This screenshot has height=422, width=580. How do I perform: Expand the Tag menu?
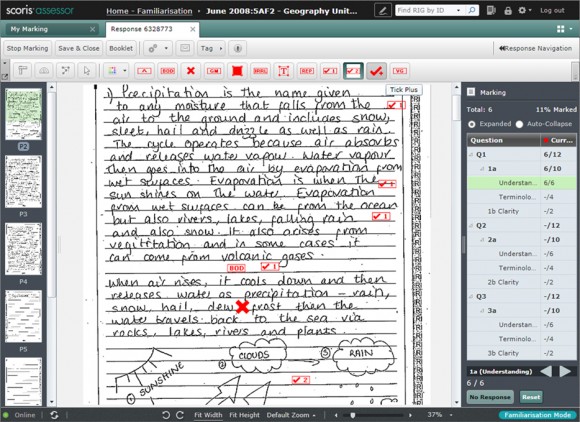[x=211, y=48]
